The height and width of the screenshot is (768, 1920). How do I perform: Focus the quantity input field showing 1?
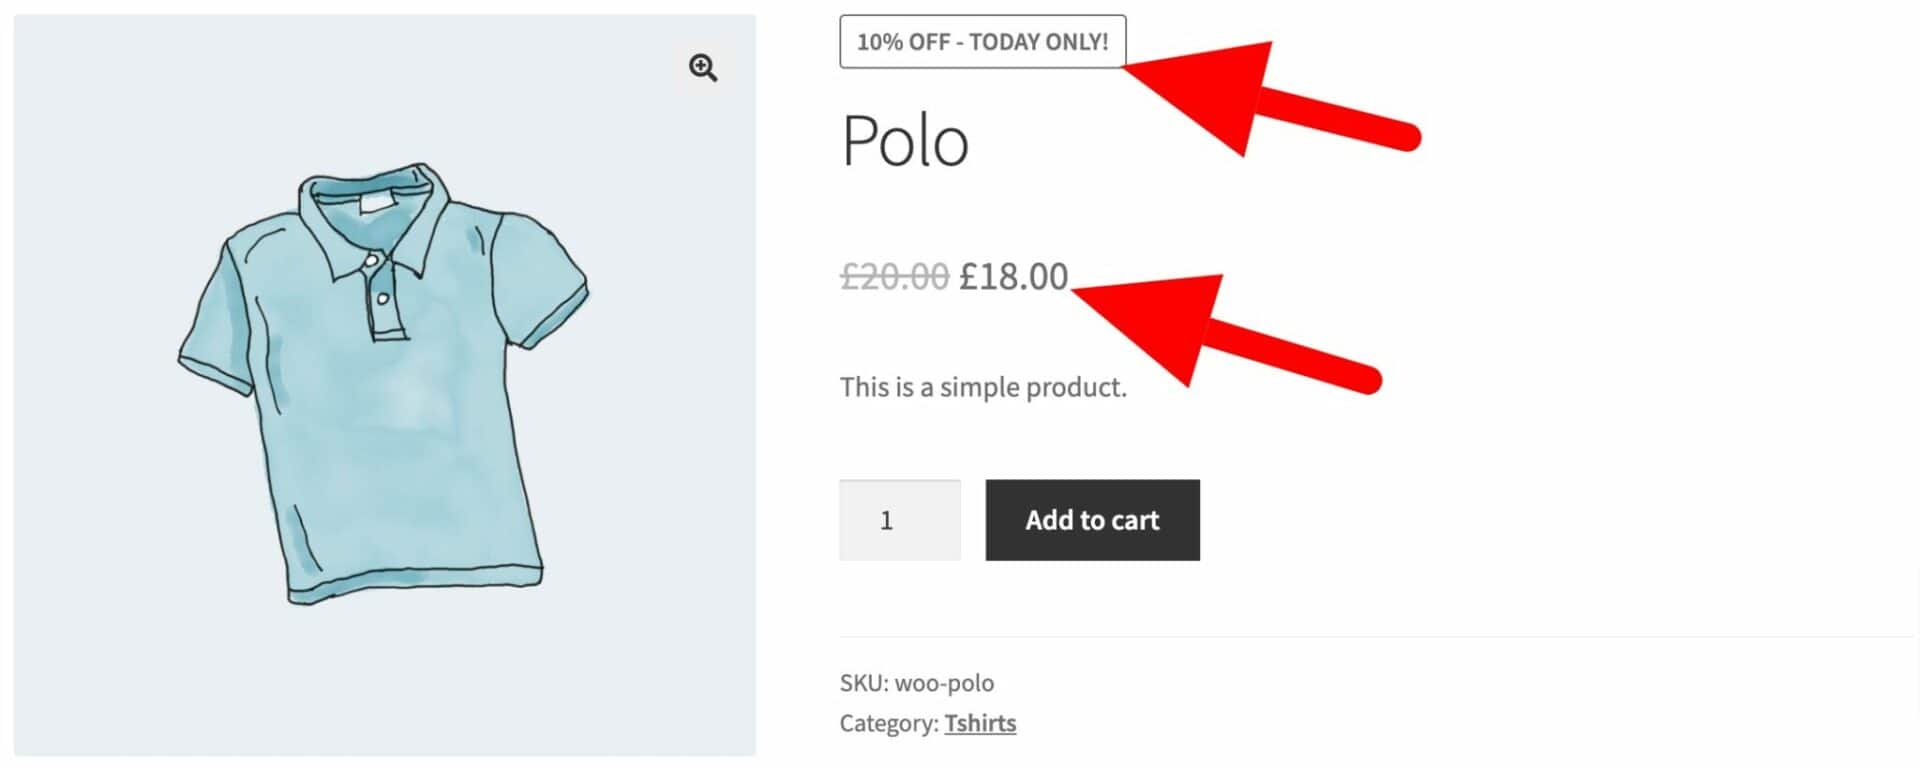(x=900, y=520)
